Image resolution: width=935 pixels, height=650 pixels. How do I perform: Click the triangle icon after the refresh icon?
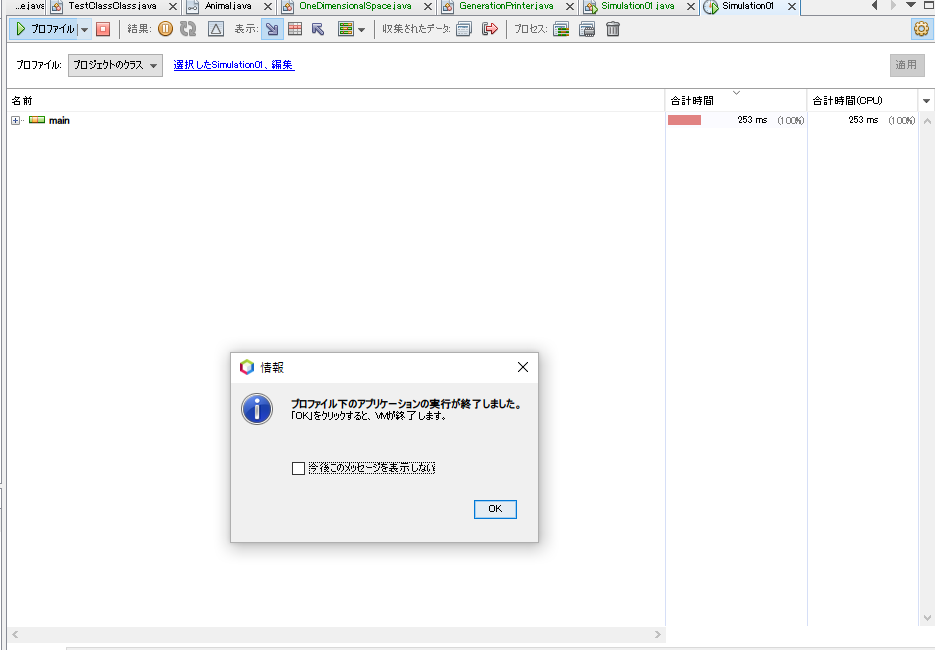coord(216,29)
